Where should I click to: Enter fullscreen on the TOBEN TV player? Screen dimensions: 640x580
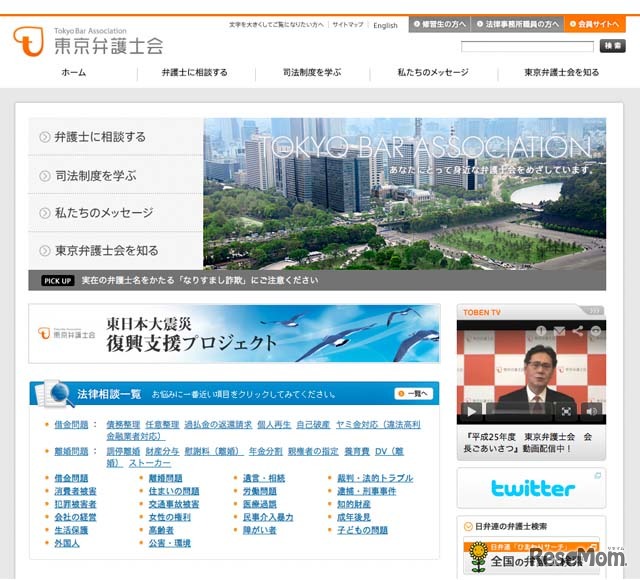(x=566, y=411)
